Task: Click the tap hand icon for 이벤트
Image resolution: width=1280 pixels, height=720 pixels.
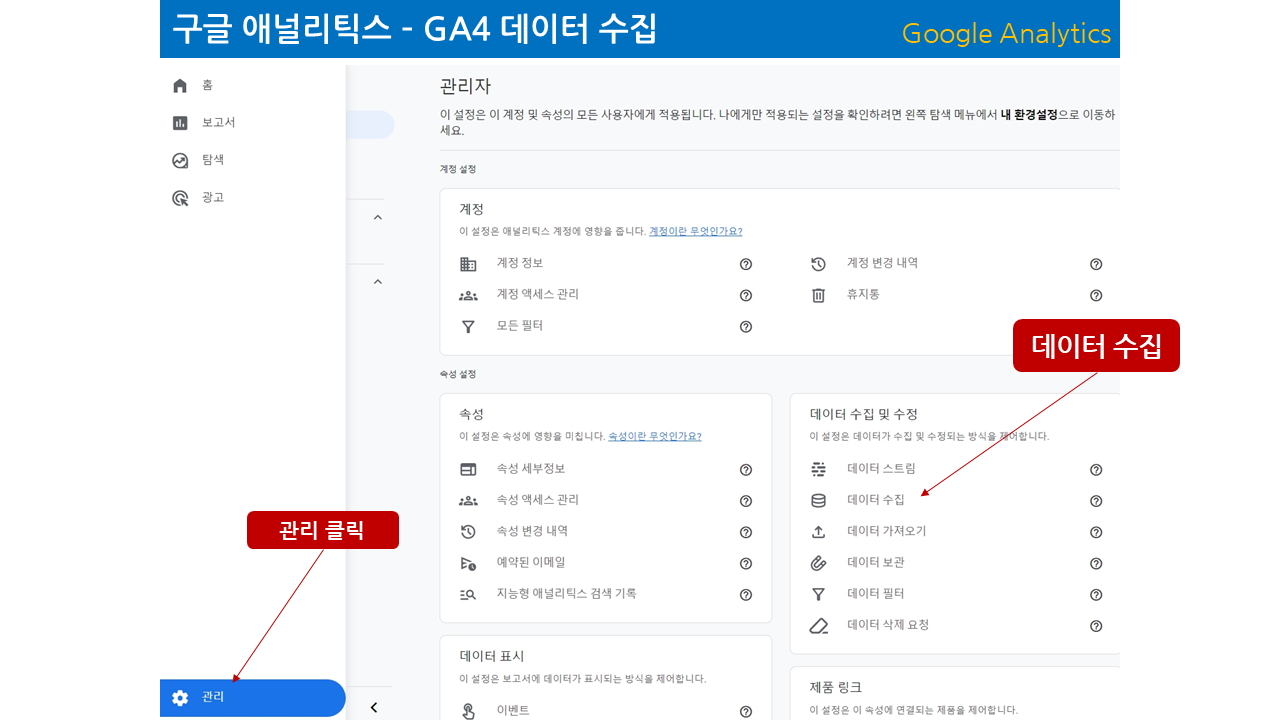Action: [468, 711]
